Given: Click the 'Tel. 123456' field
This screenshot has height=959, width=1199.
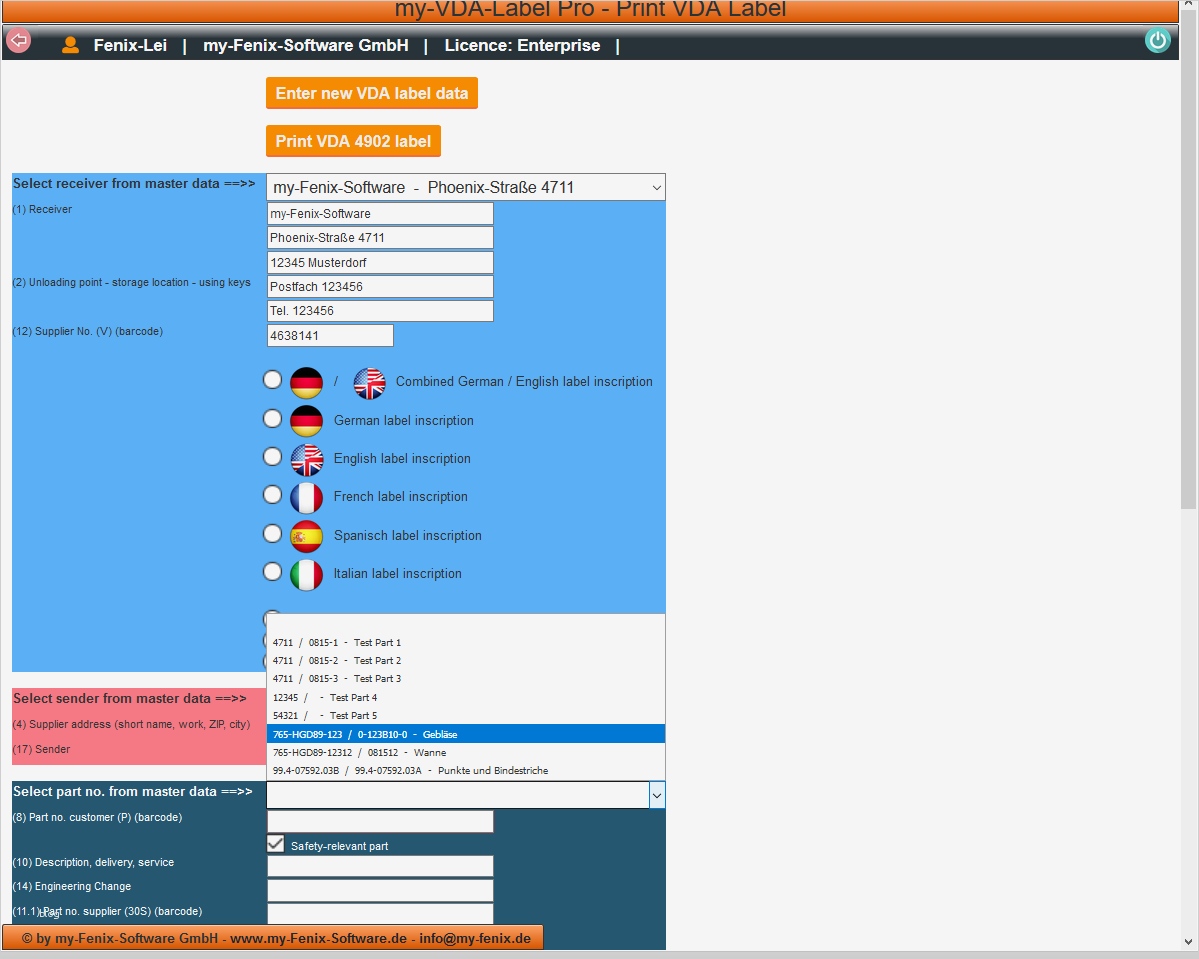Looking at the screenshot, I should (380, 310).
